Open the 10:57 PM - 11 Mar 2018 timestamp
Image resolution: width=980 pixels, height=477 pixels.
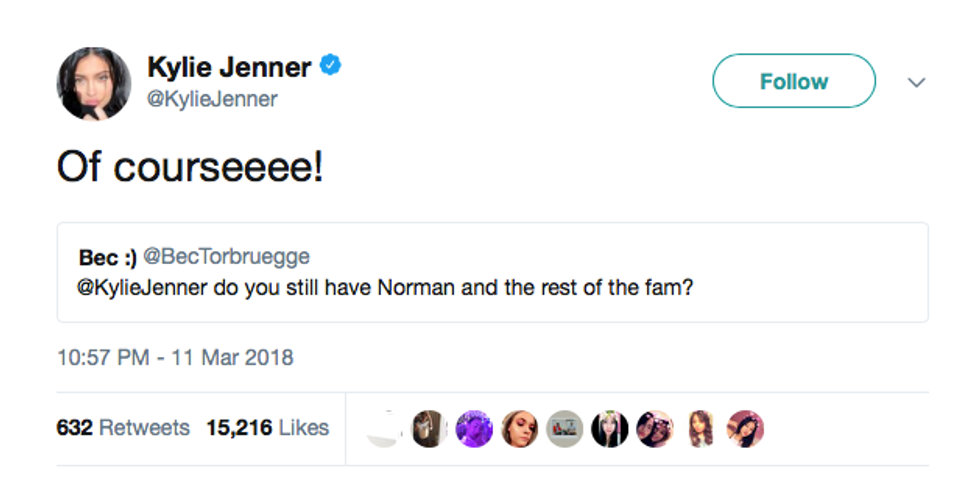pos(175,357)
